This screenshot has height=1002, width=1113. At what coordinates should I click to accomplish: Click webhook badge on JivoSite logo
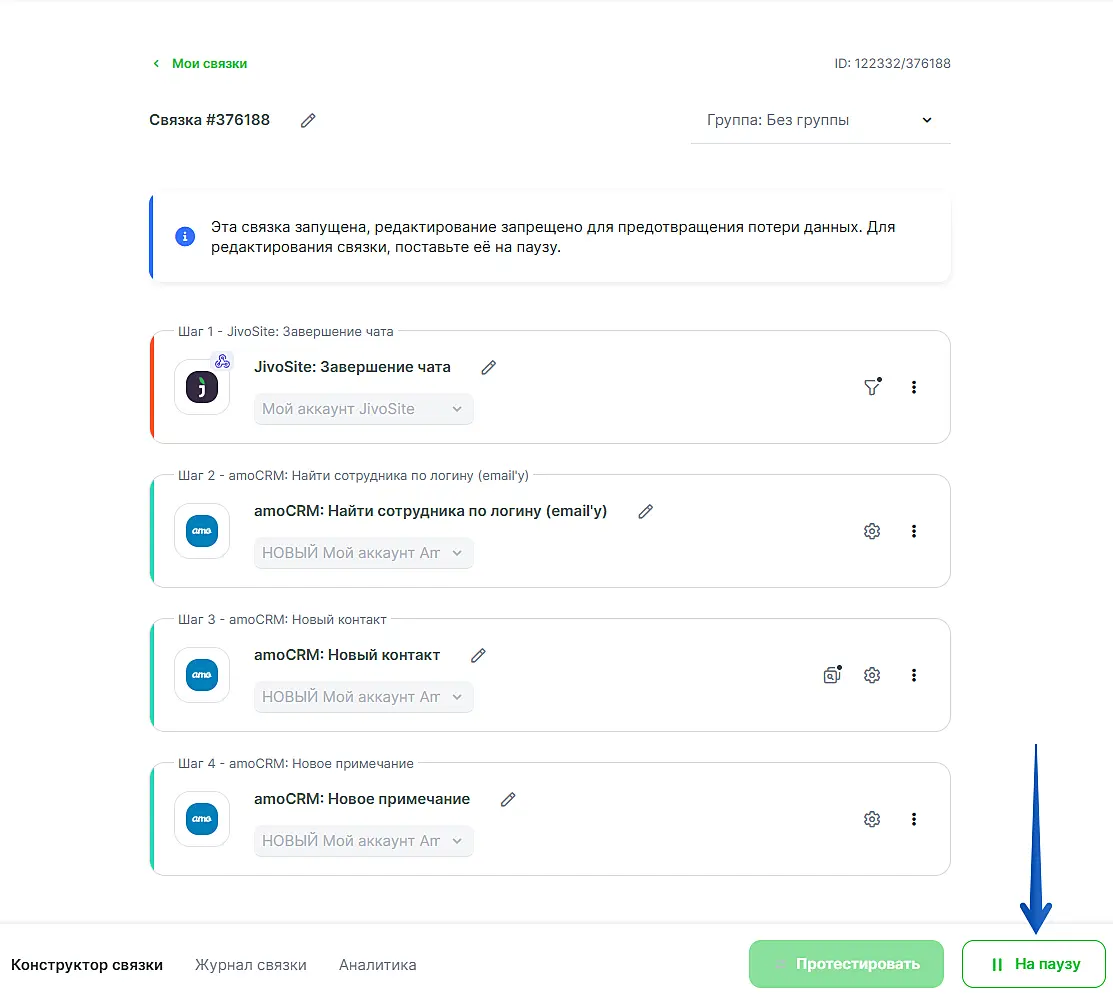click(x=222, y=361)
